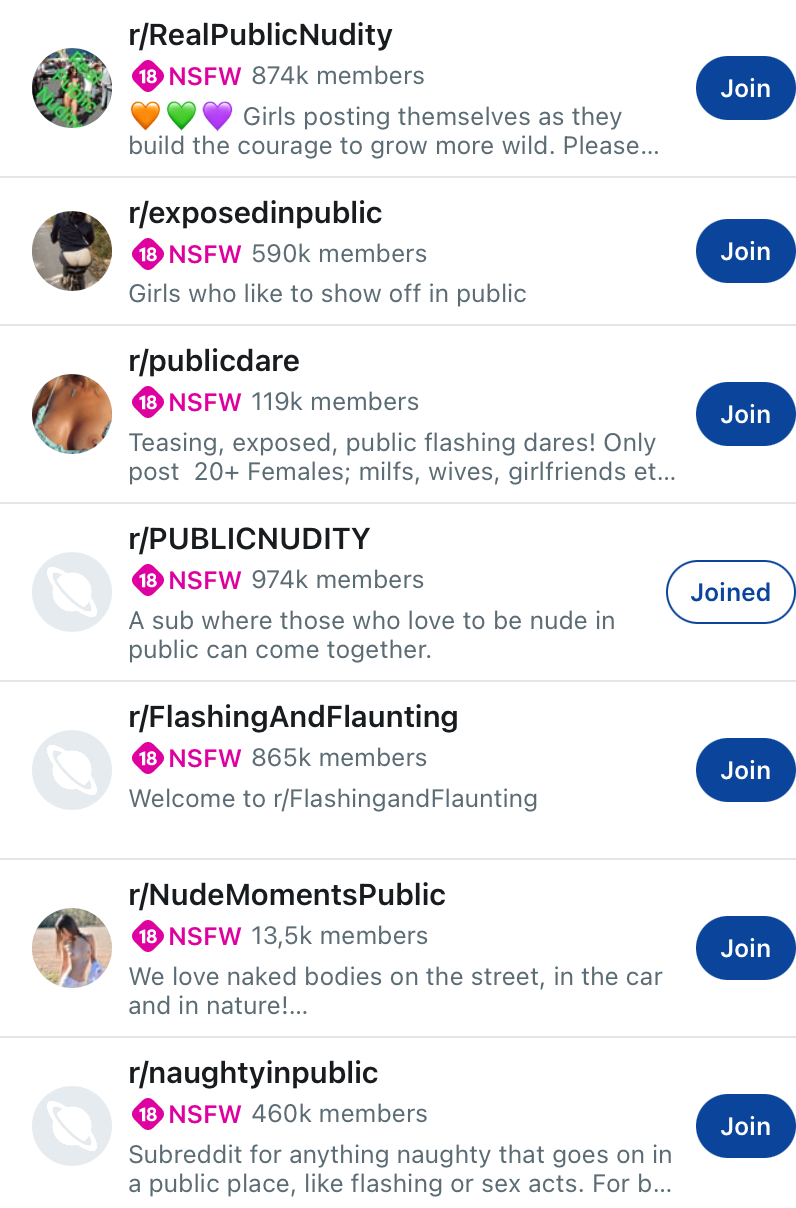
Task: Toggle the Joined button for r/PUBLICNUDITY
Action: pyautogui.click(x=730, y=592)
